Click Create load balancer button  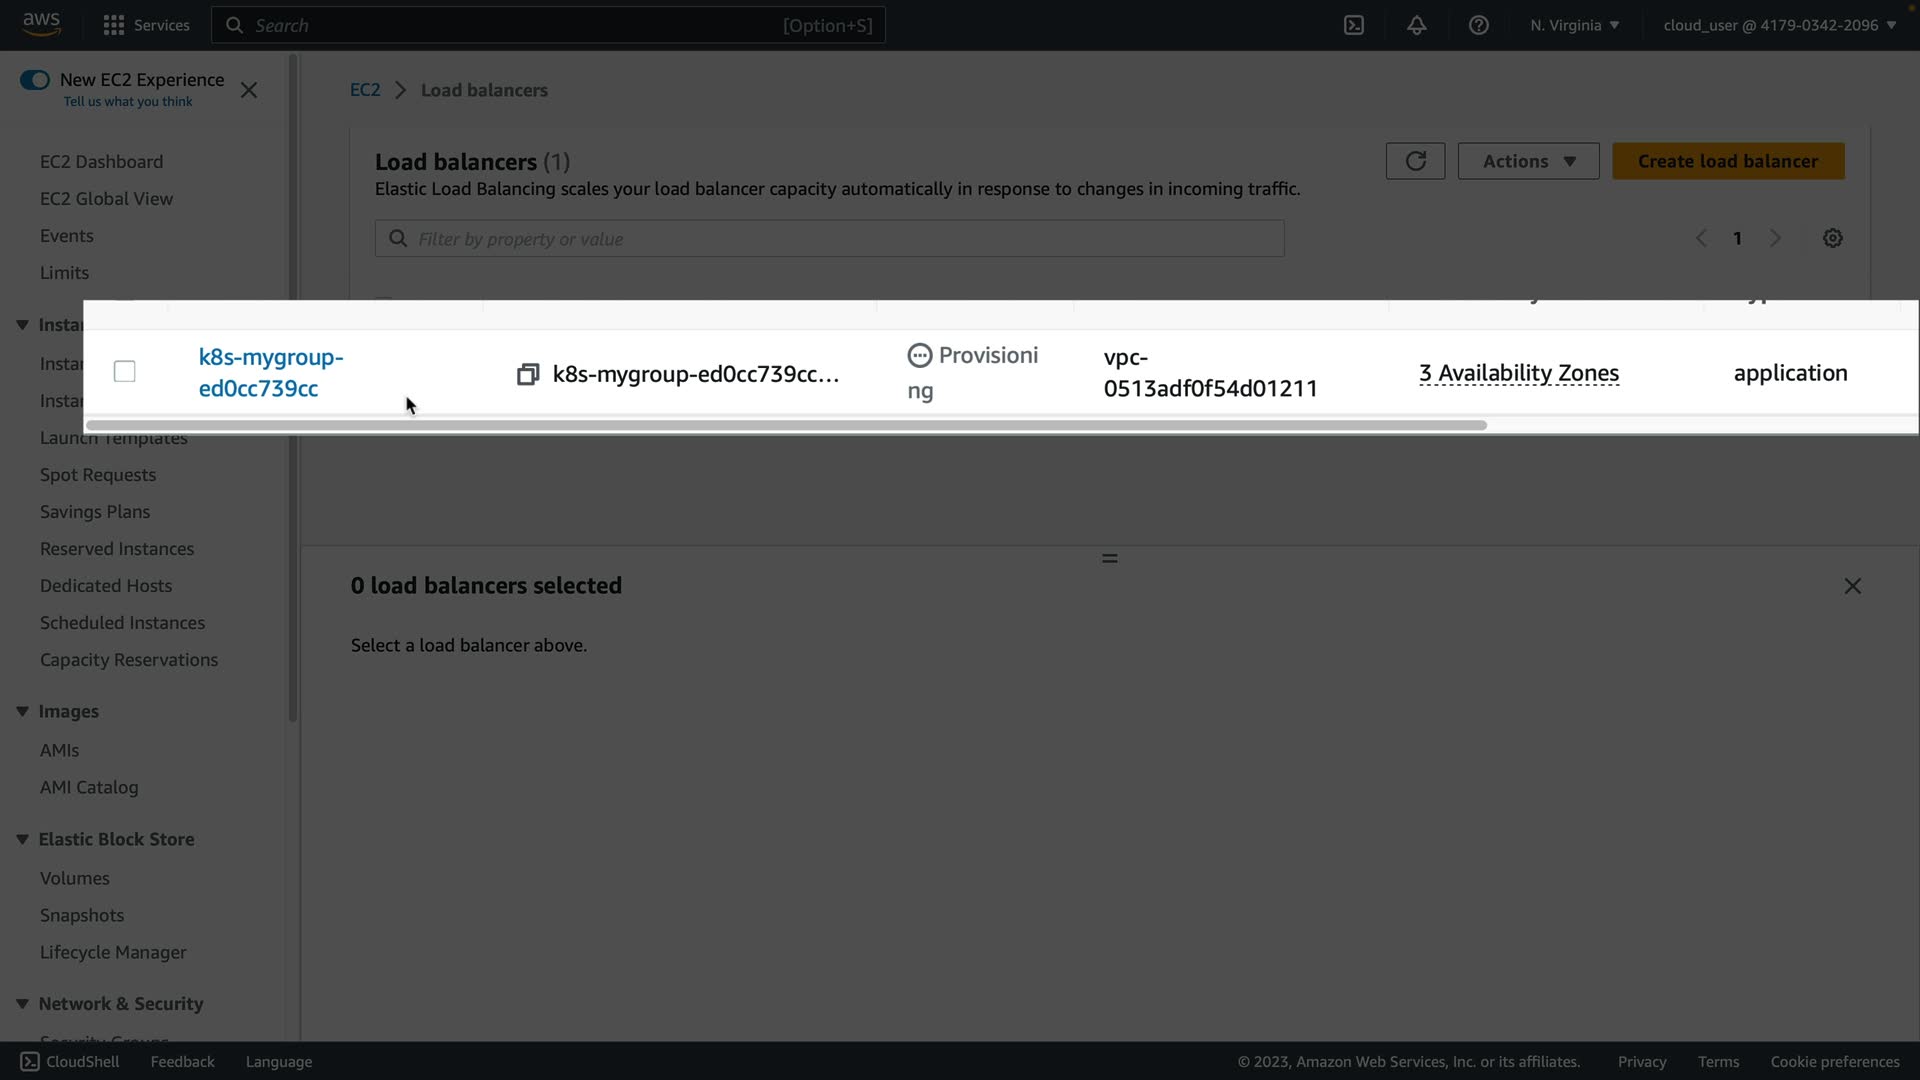click(x=1727, y=161)
